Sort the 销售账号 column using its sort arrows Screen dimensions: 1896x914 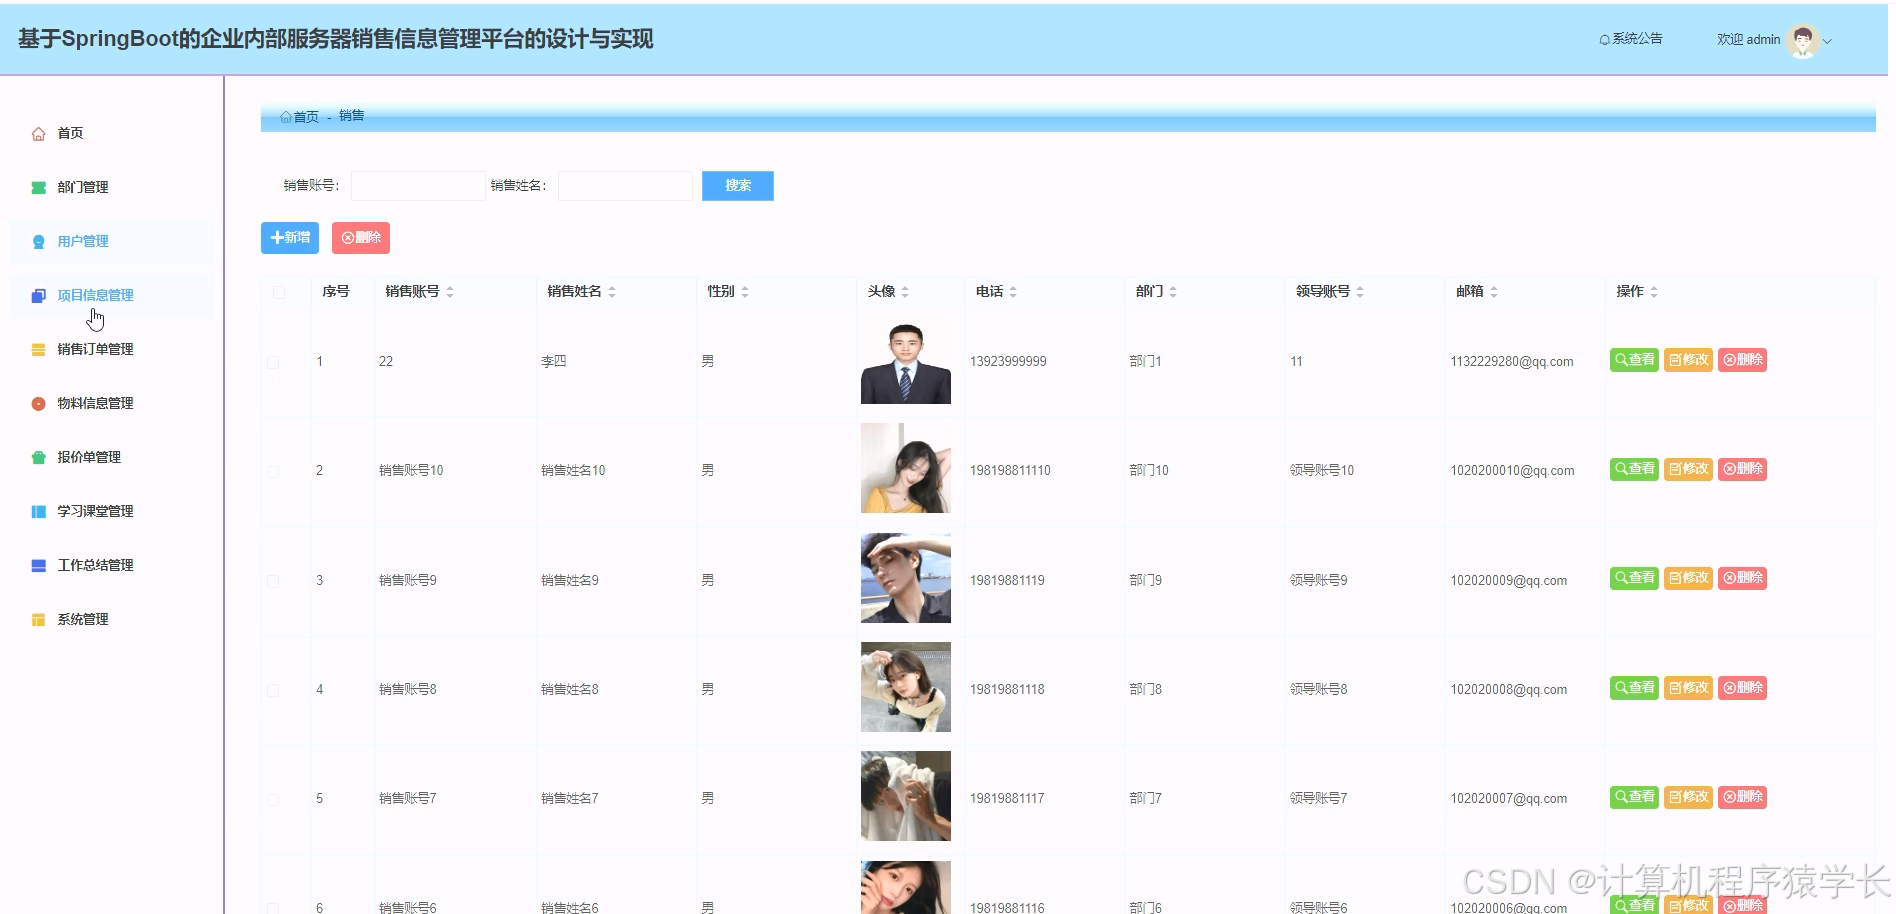coord(451,291)
